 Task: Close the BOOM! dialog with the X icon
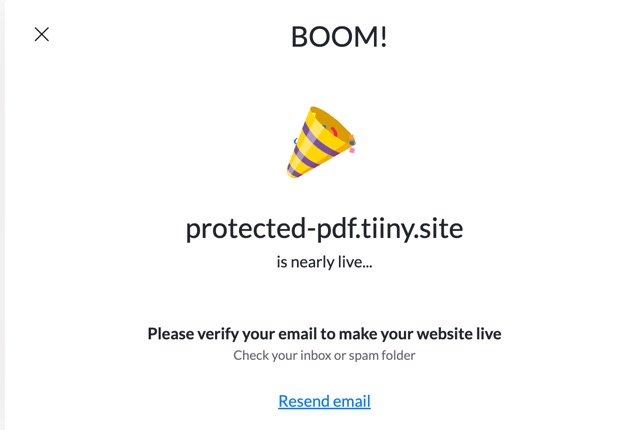[42, 34]
